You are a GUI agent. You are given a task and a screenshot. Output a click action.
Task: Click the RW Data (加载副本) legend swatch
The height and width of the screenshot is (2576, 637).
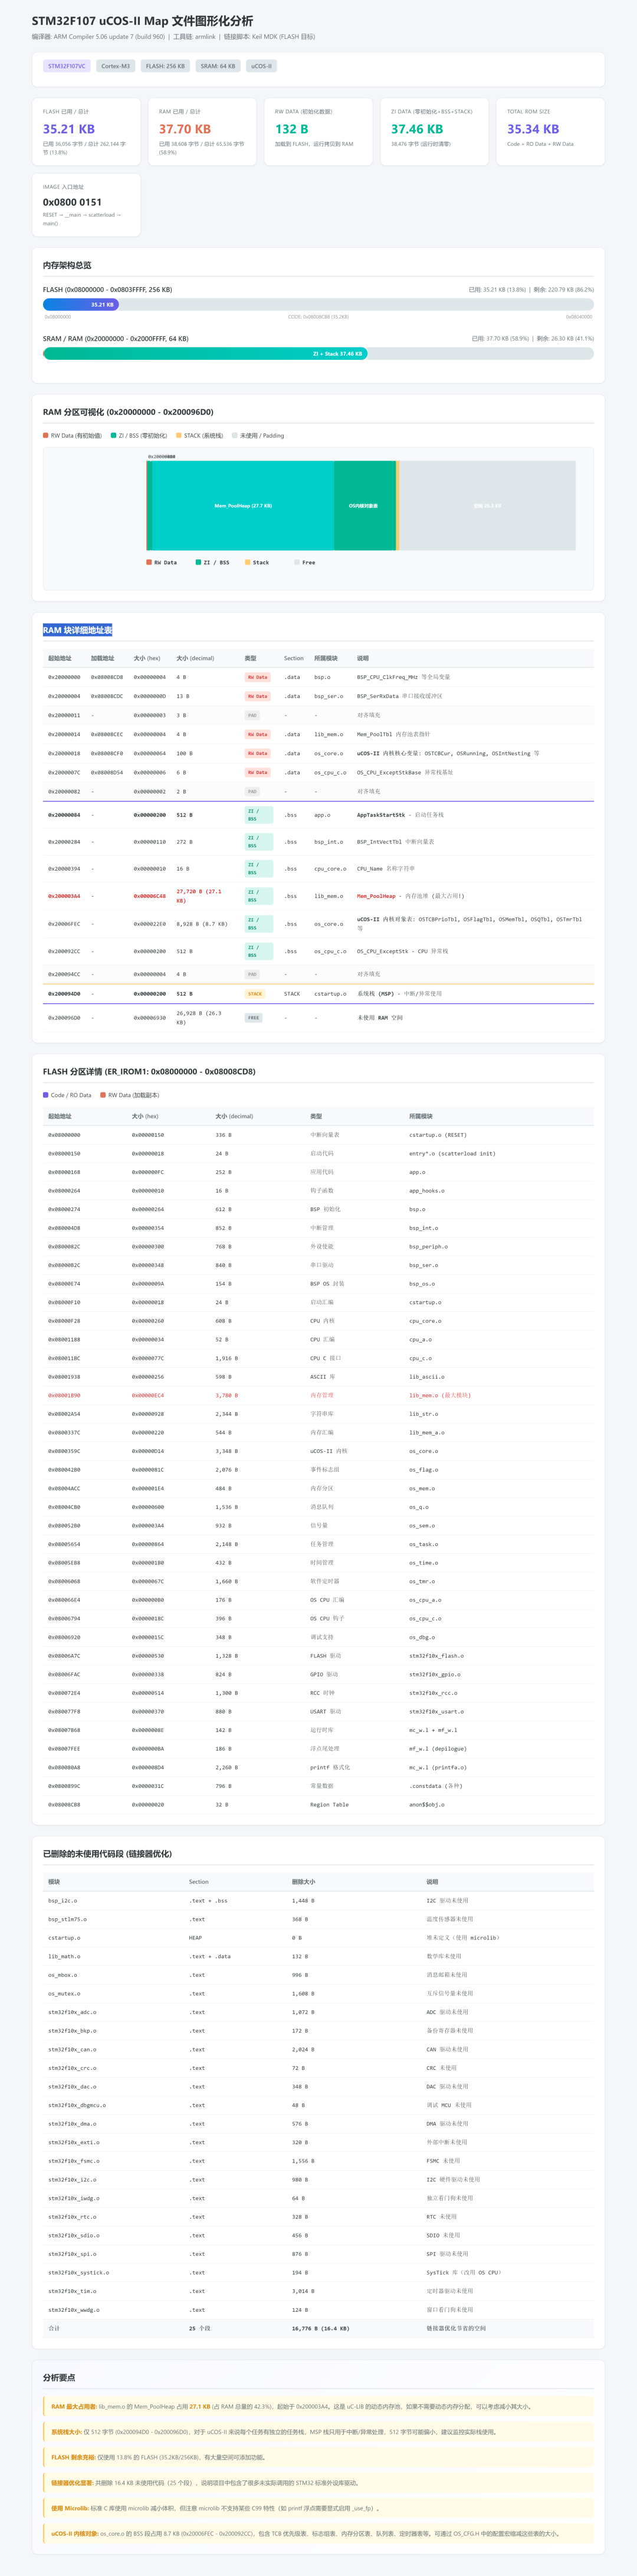(x=103, y=1095)
